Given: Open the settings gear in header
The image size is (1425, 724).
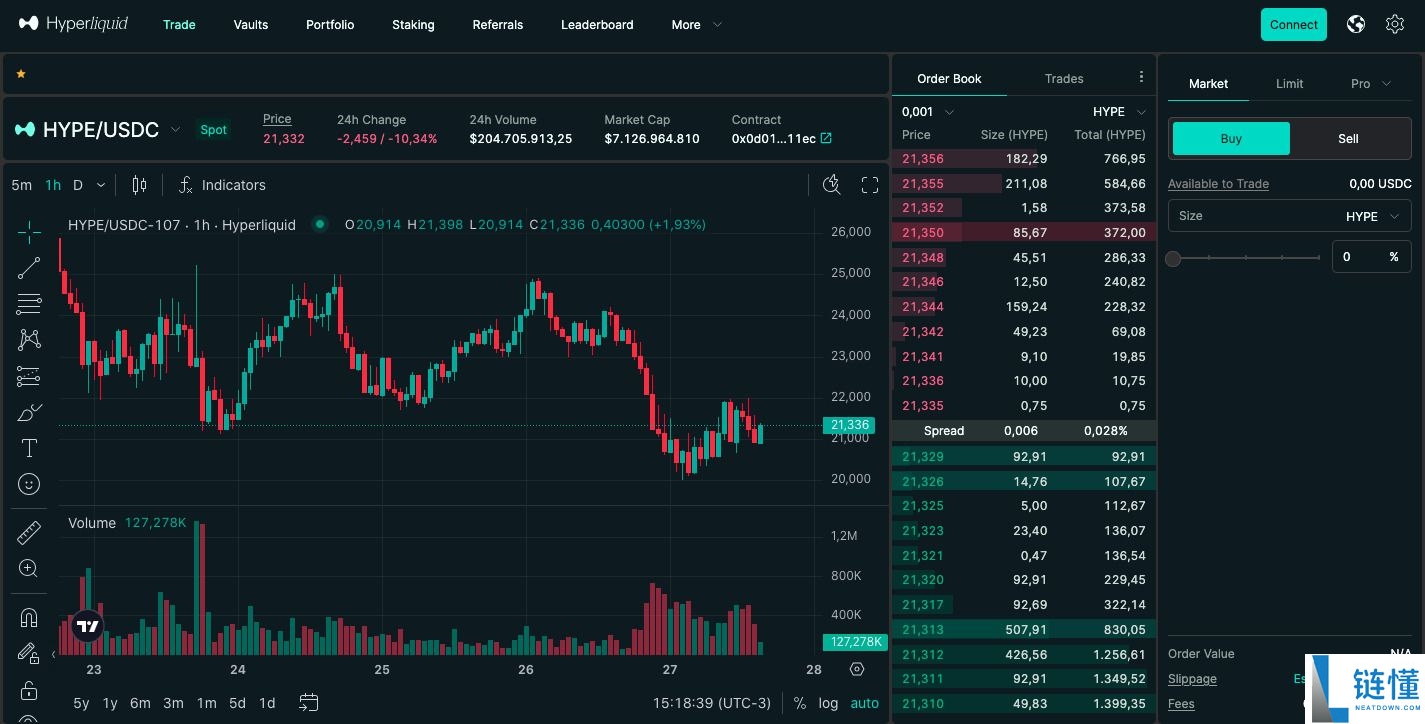Looking at the screenshot, I should (1395, 24).
